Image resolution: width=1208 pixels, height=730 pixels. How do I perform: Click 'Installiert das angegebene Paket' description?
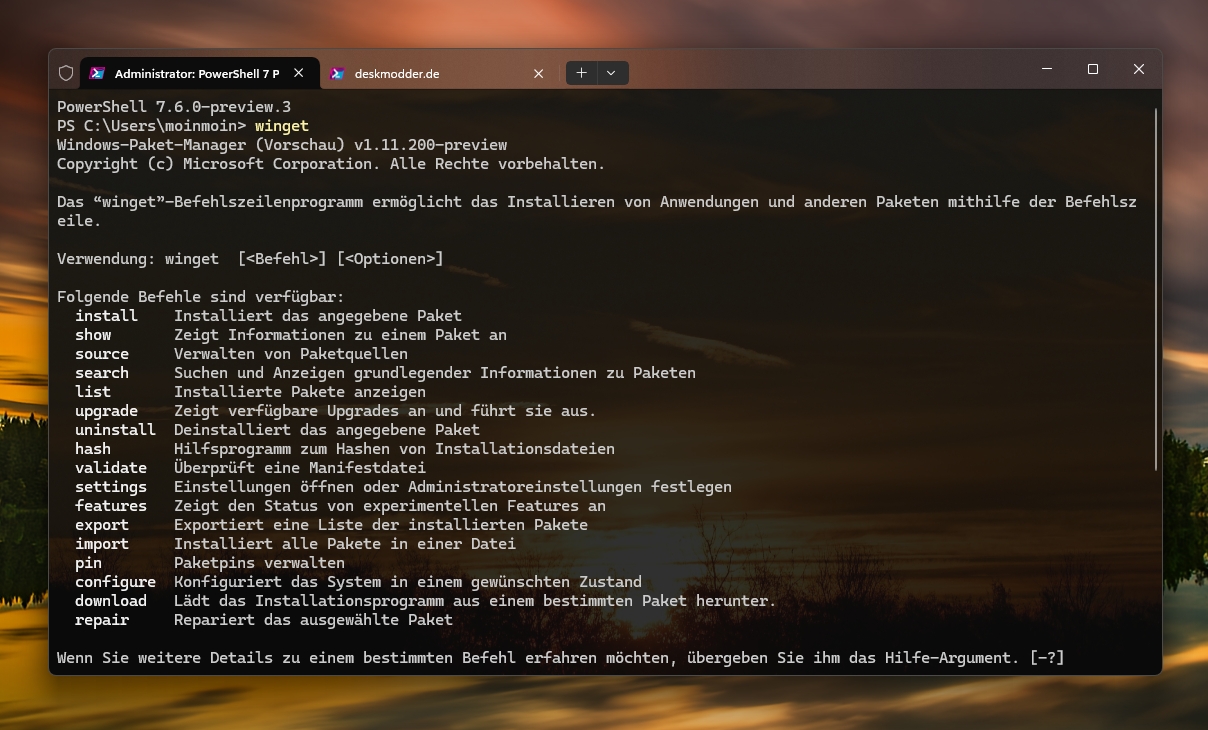pyautogui.click(x=318, y=316)
